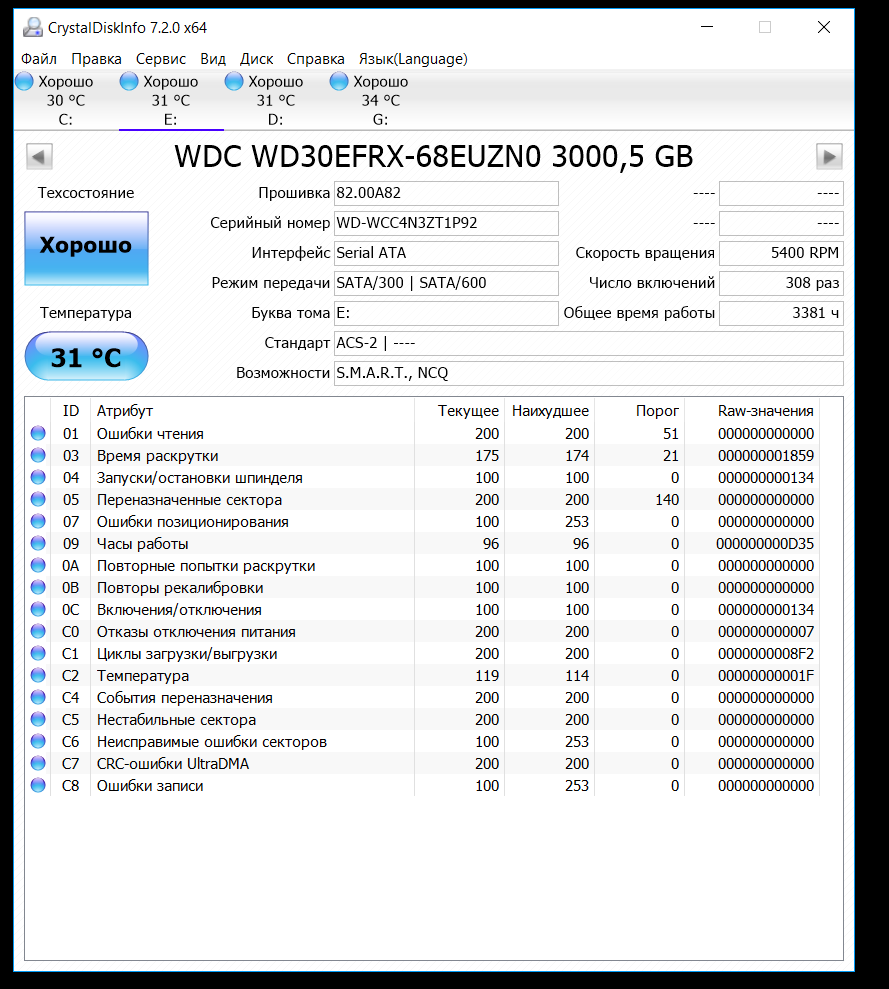Select the Ошибки чтения attribute name
889x989 pixels.
coord(150,434)
